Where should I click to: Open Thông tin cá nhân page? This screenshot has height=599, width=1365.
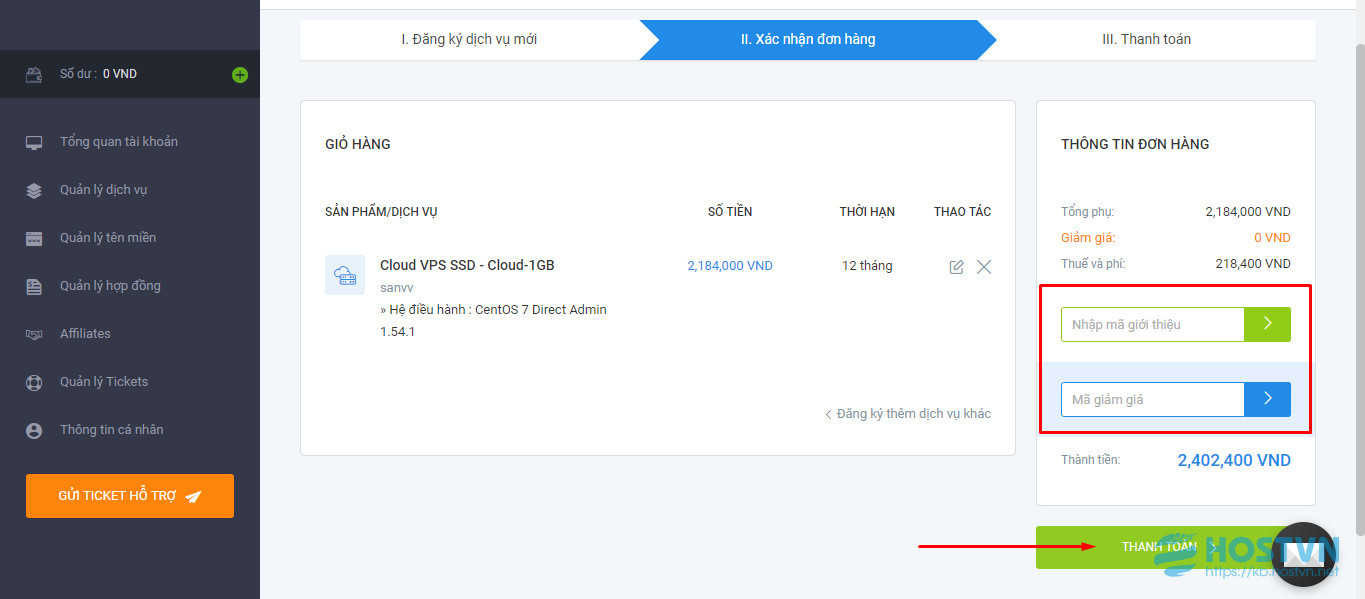[x=112, y=430]
